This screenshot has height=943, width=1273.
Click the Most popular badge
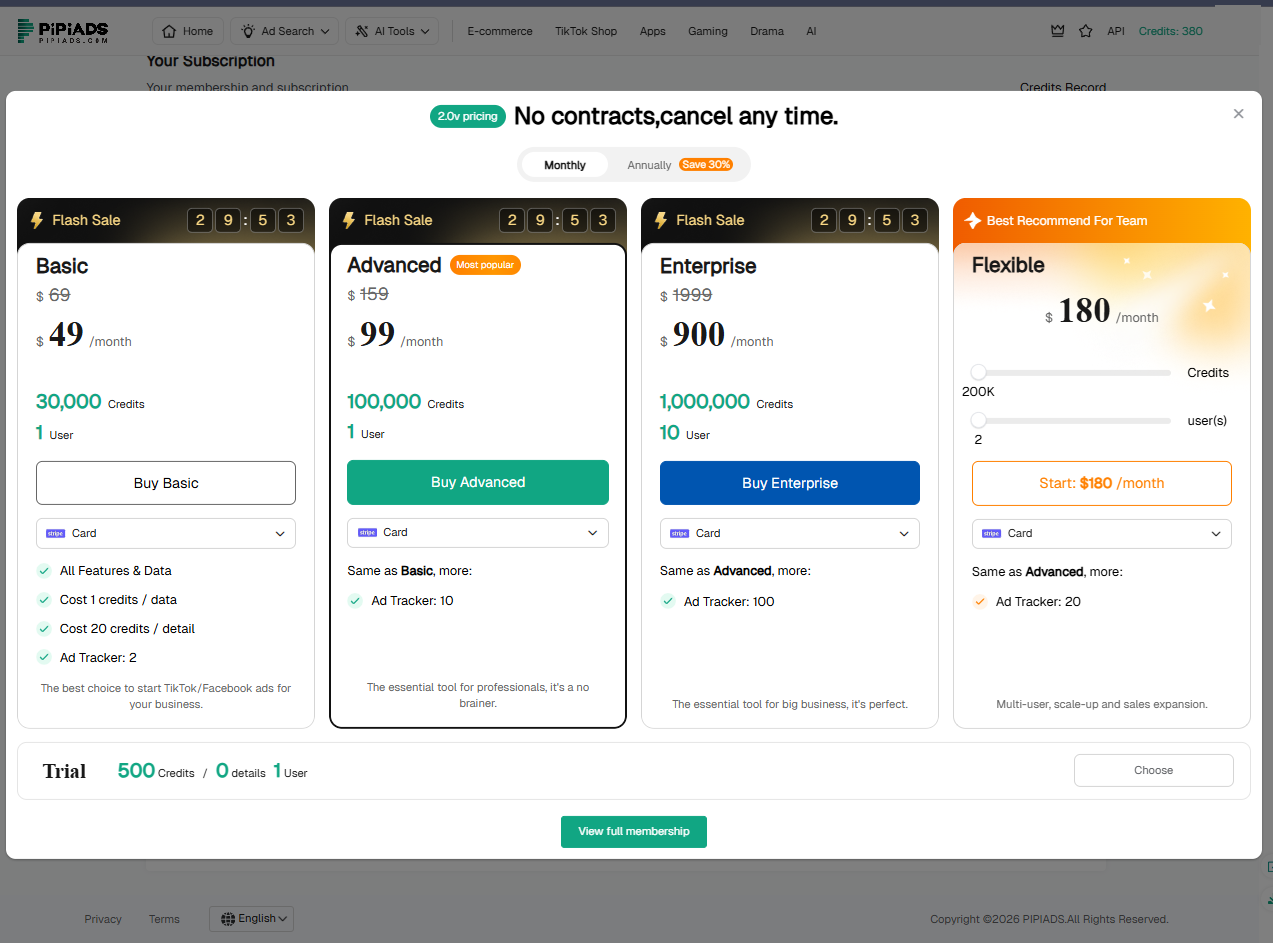tap(485, 265)
